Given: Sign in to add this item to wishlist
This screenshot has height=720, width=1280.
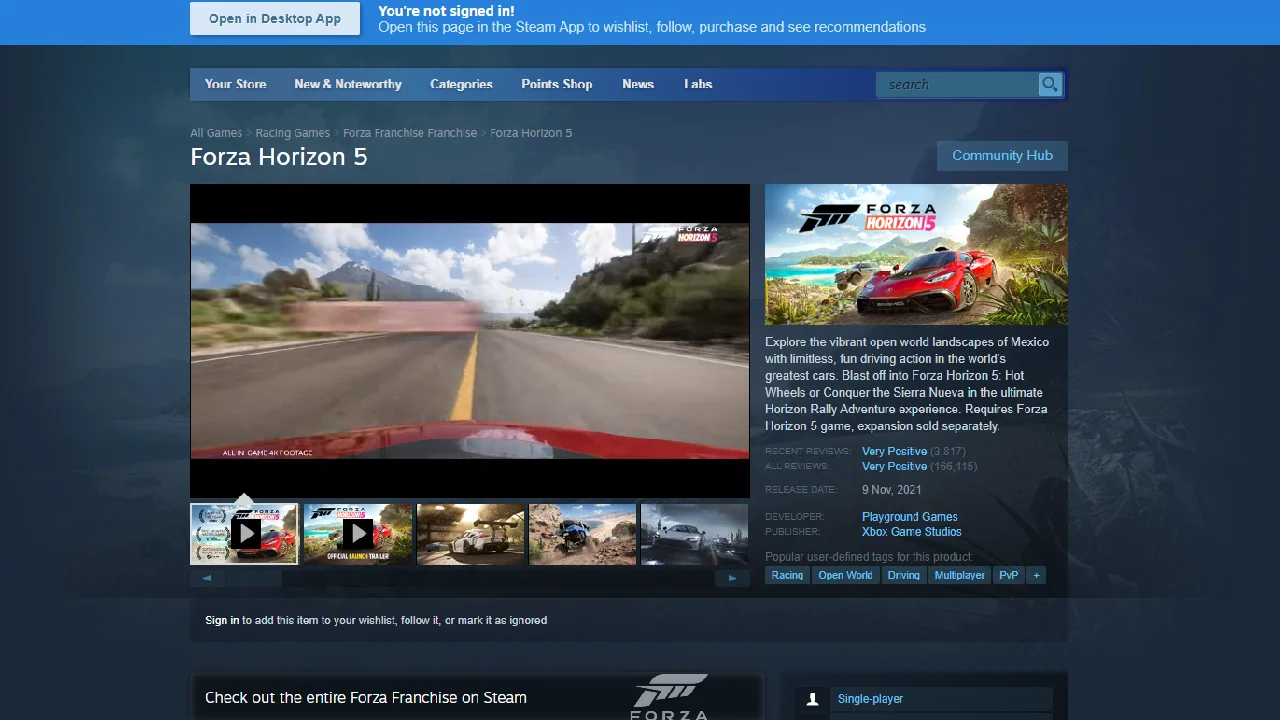Looking at the screenshot, I should [218, 620].
